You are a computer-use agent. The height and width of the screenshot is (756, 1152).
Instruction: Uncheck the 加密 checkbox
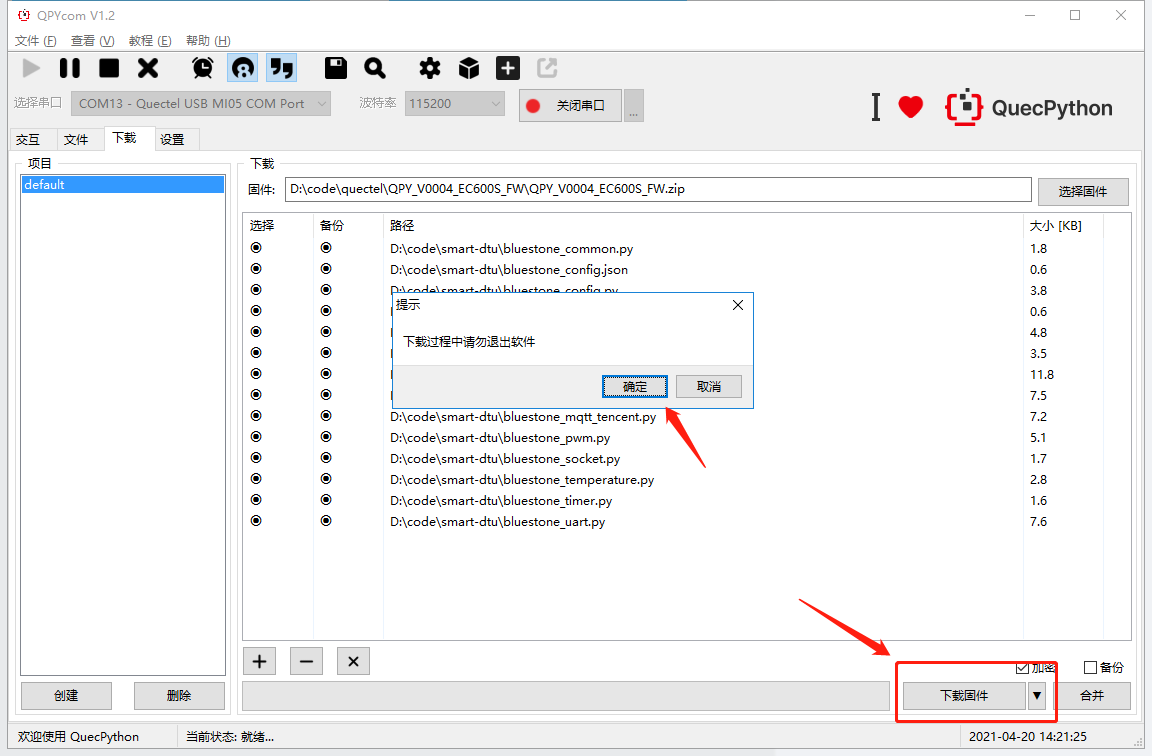click(x=1022, y=667)
